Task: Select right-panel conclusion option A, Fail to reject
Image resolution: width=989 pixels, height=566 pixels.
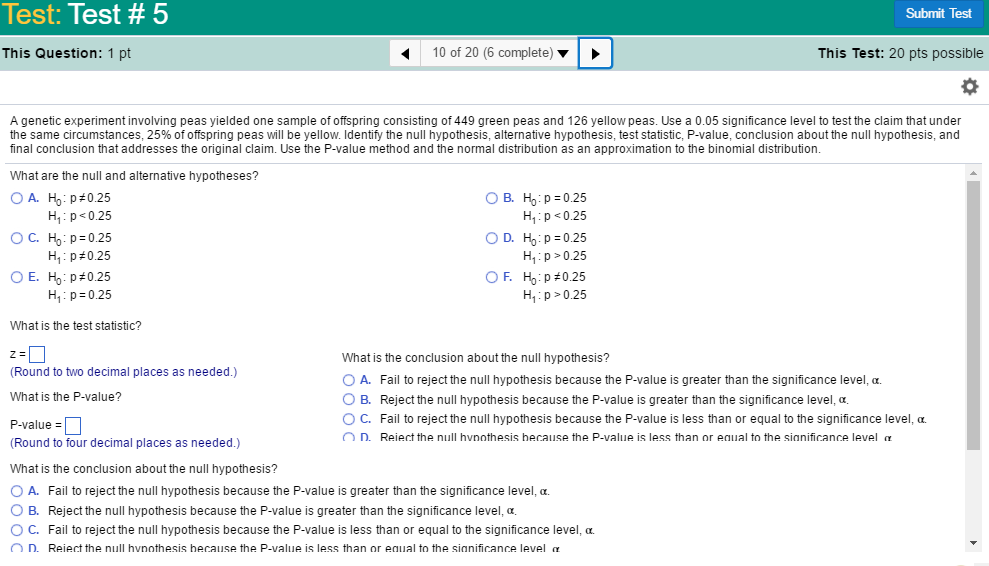Action: click(349, 380)
